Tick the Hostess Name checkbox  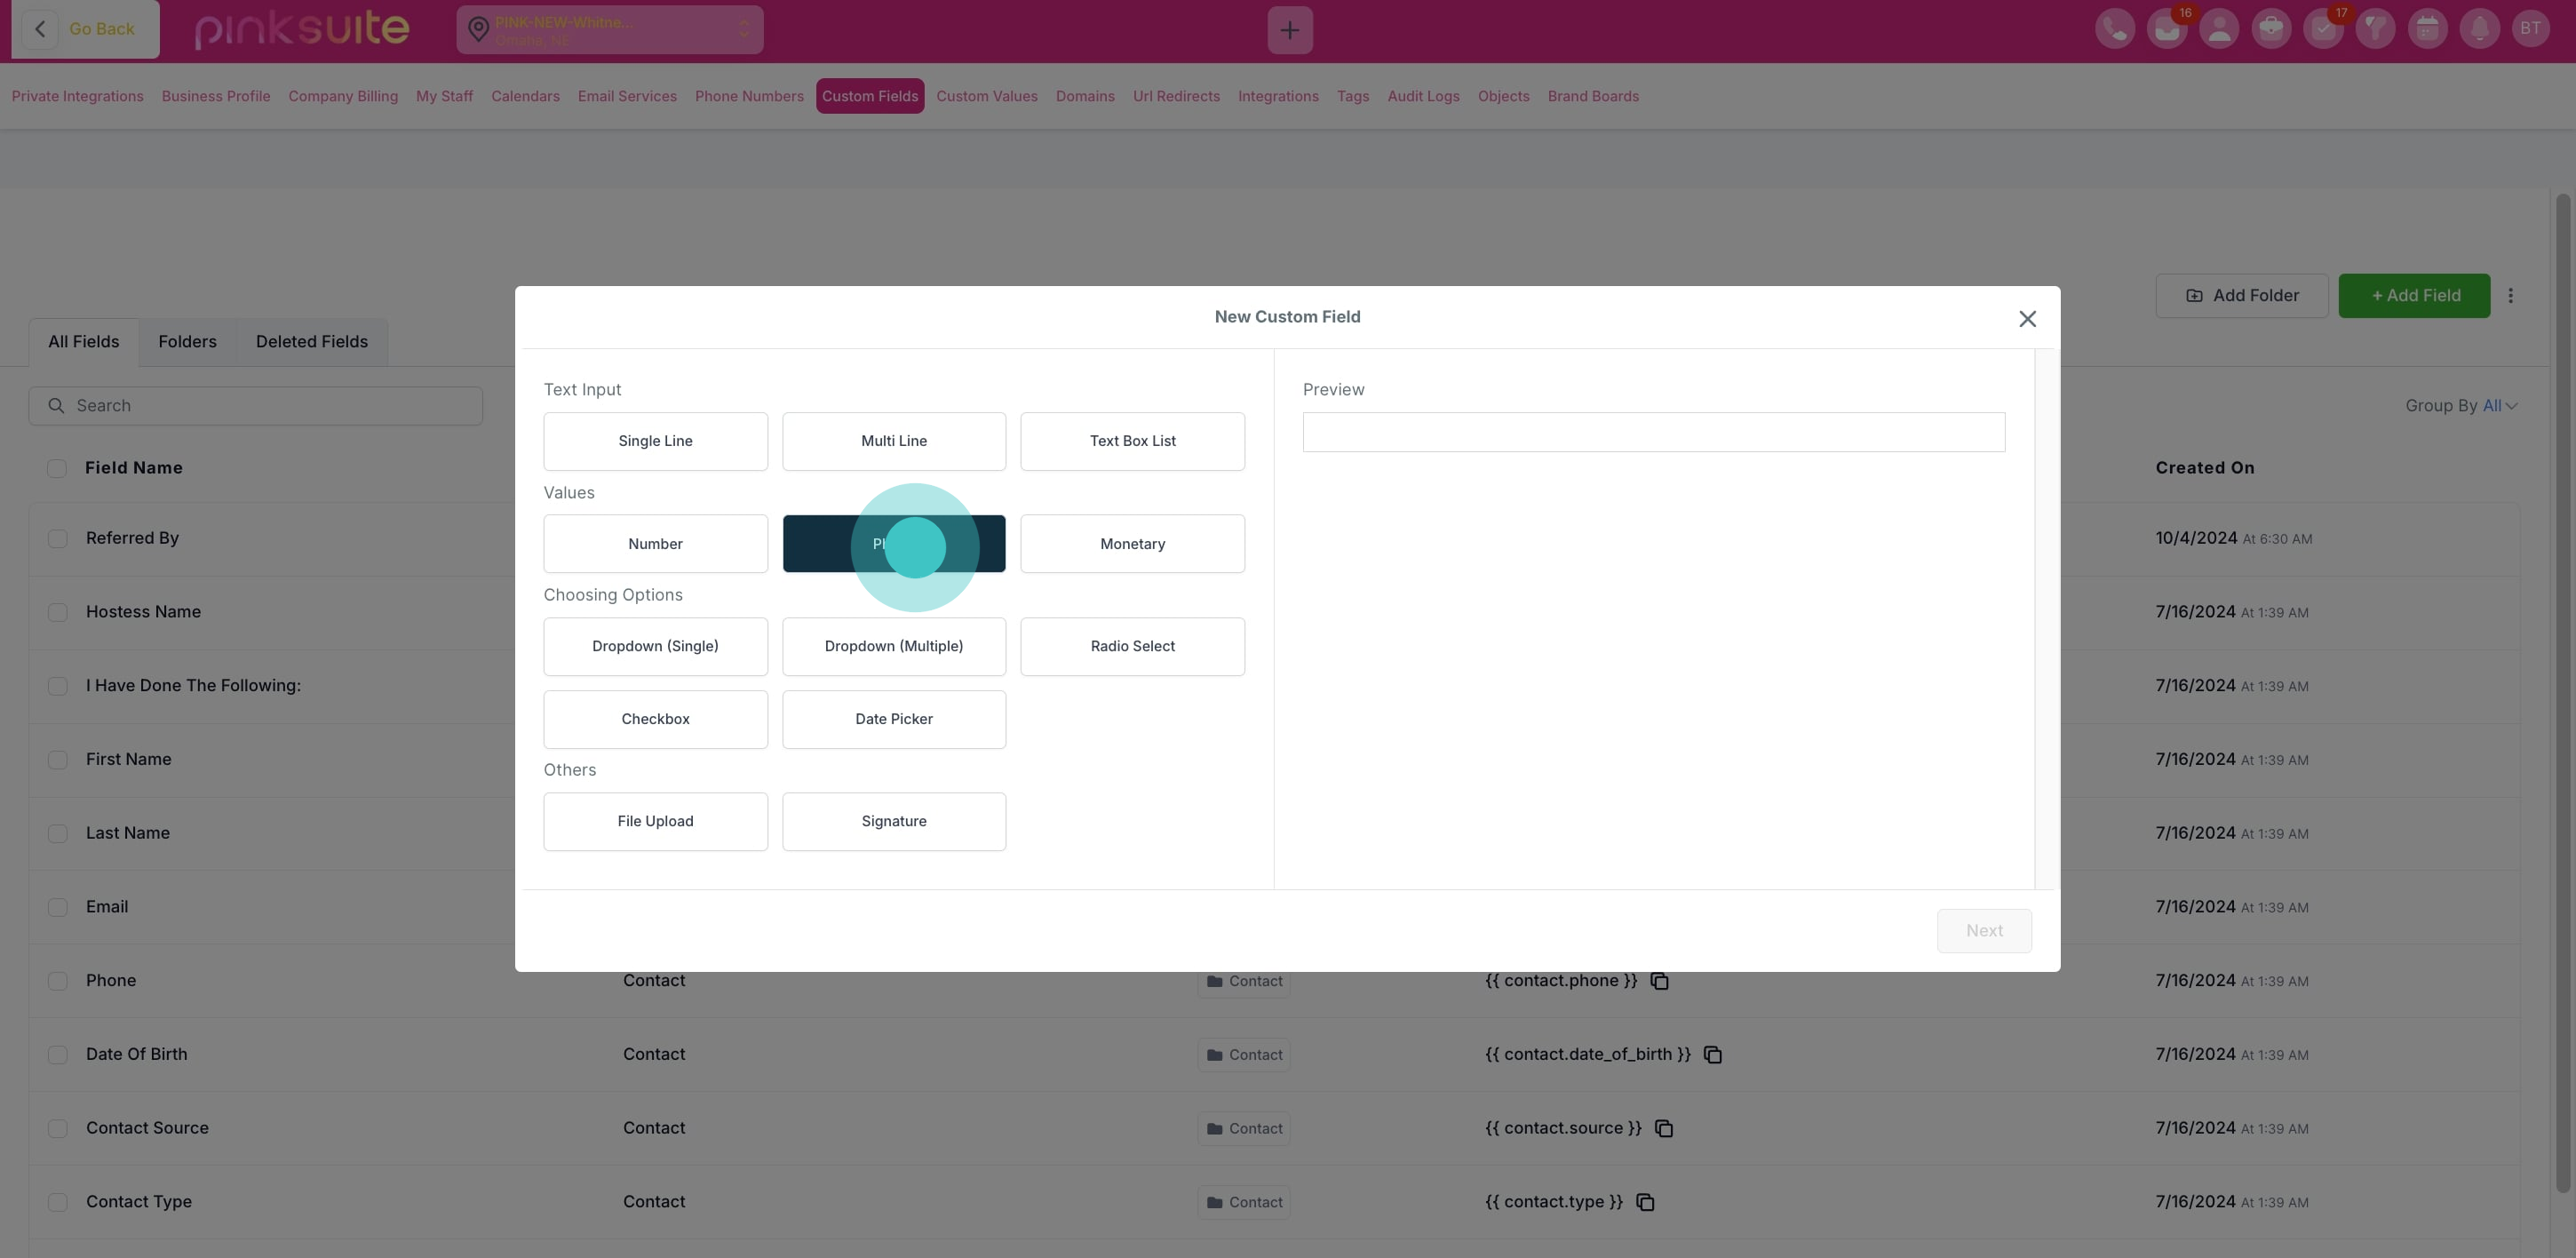point(58,612)
